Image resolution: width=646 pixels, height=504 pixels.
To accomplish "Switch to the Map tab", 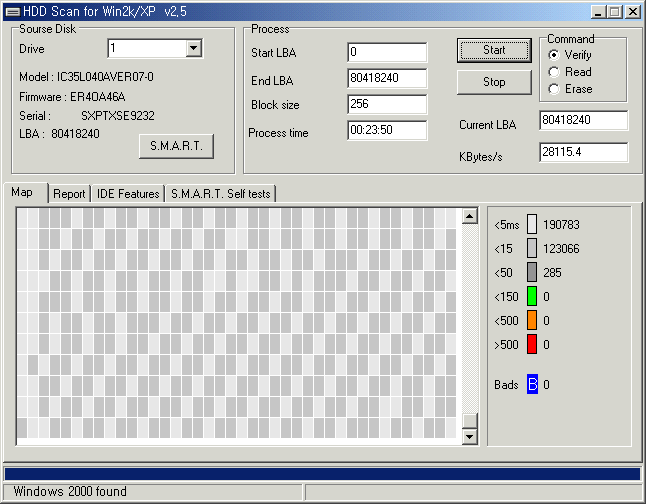I will (x=25, y=192).
